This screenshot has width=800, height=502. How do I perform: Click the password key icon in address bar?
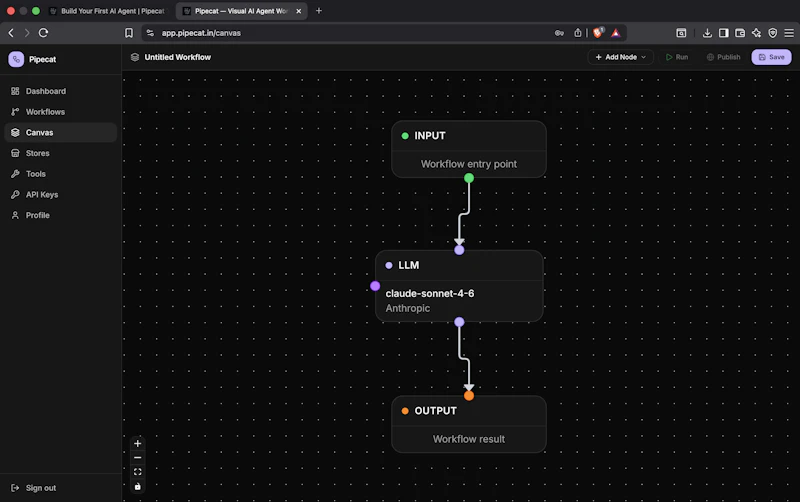(x=559, y=33)
